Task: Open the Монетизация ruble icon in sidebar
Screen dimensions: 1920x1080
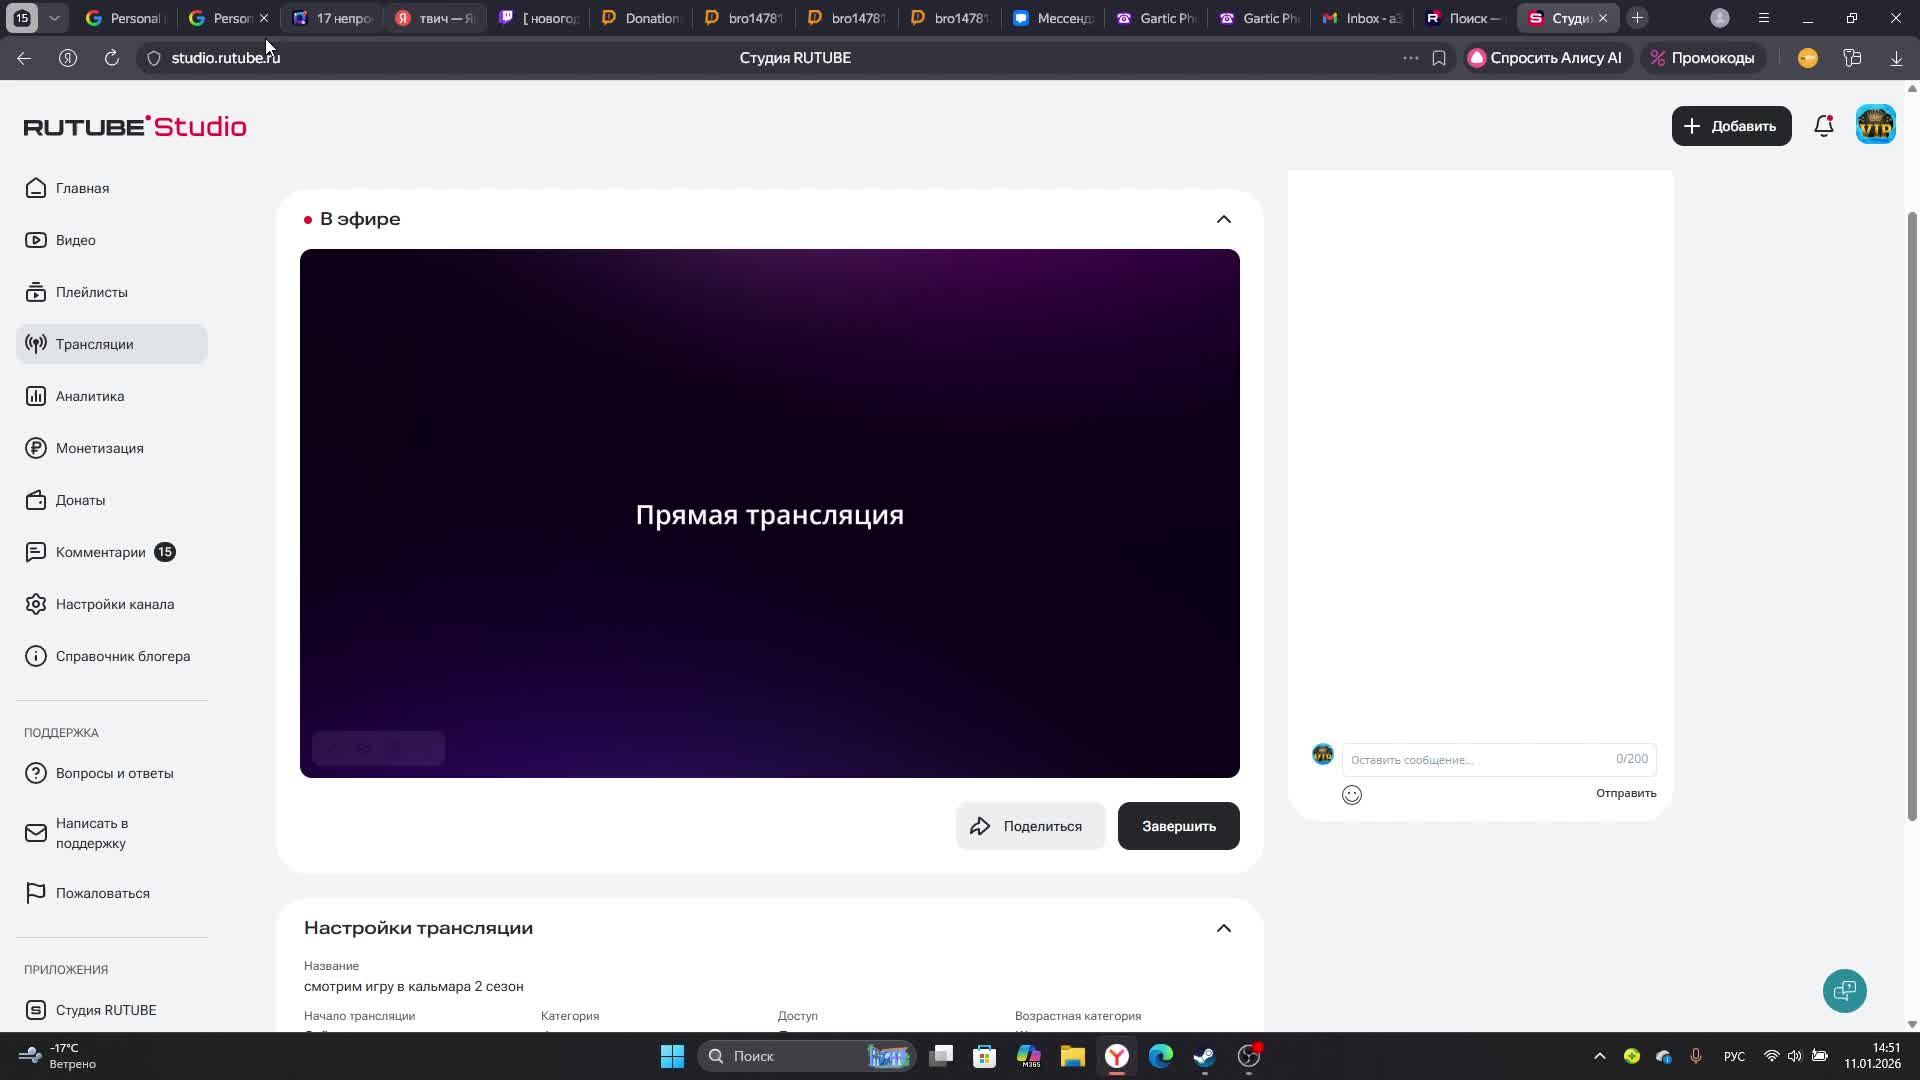Action: click(36, 448)
